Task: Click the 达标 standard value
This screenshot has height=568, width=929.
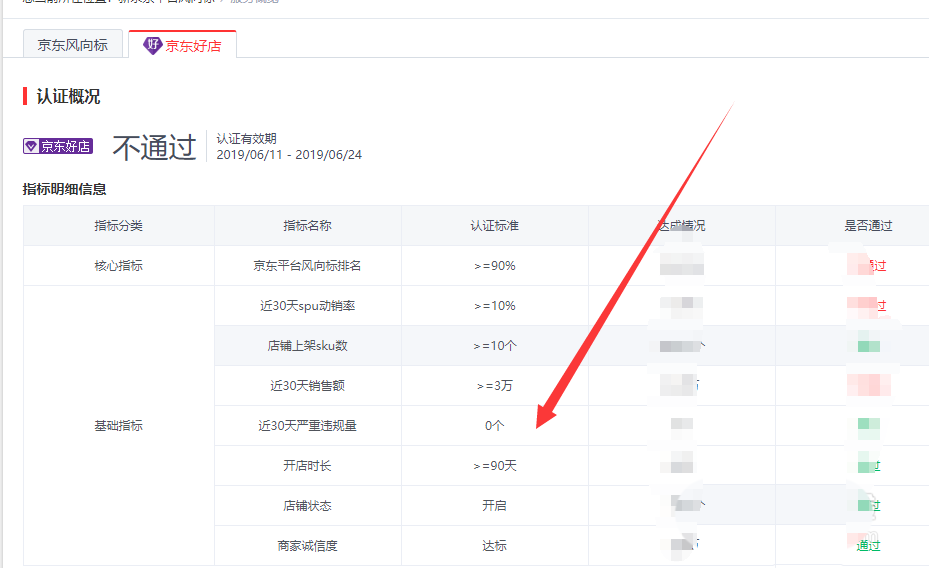Action: 494,545
